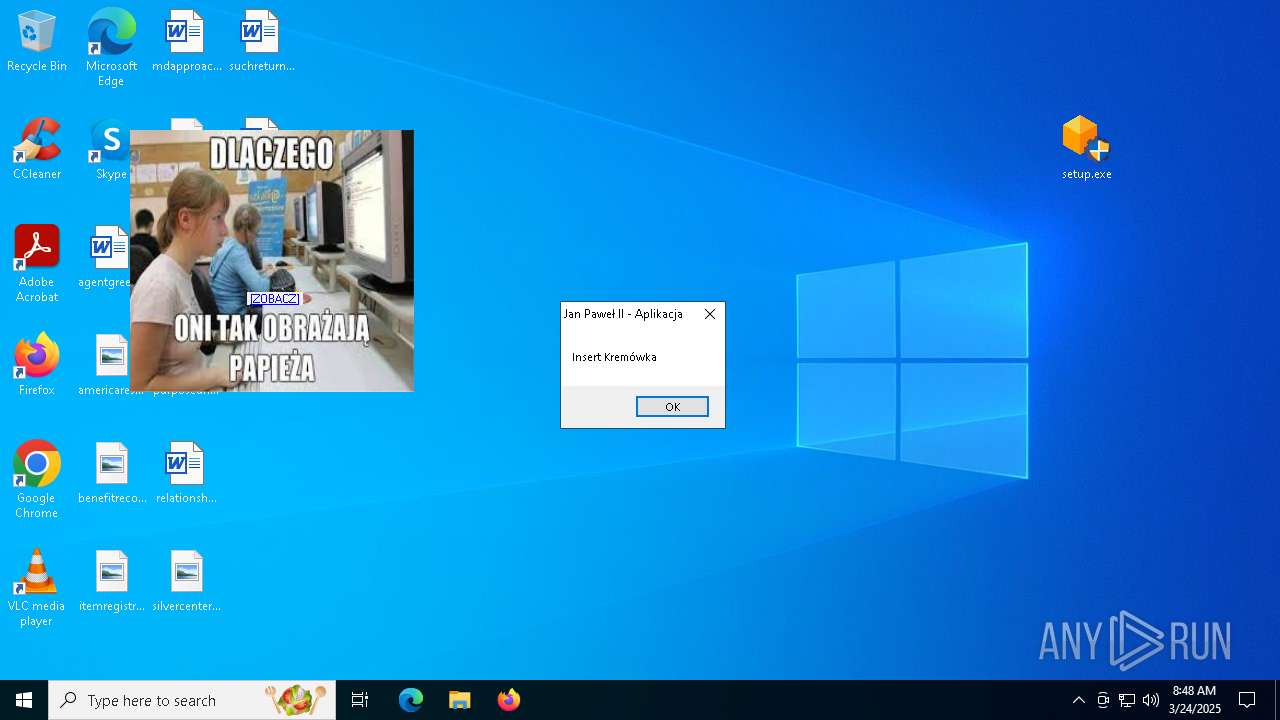
Task: Open the CCleaner desktop shortcut
Action: click(x=37, y=150)
